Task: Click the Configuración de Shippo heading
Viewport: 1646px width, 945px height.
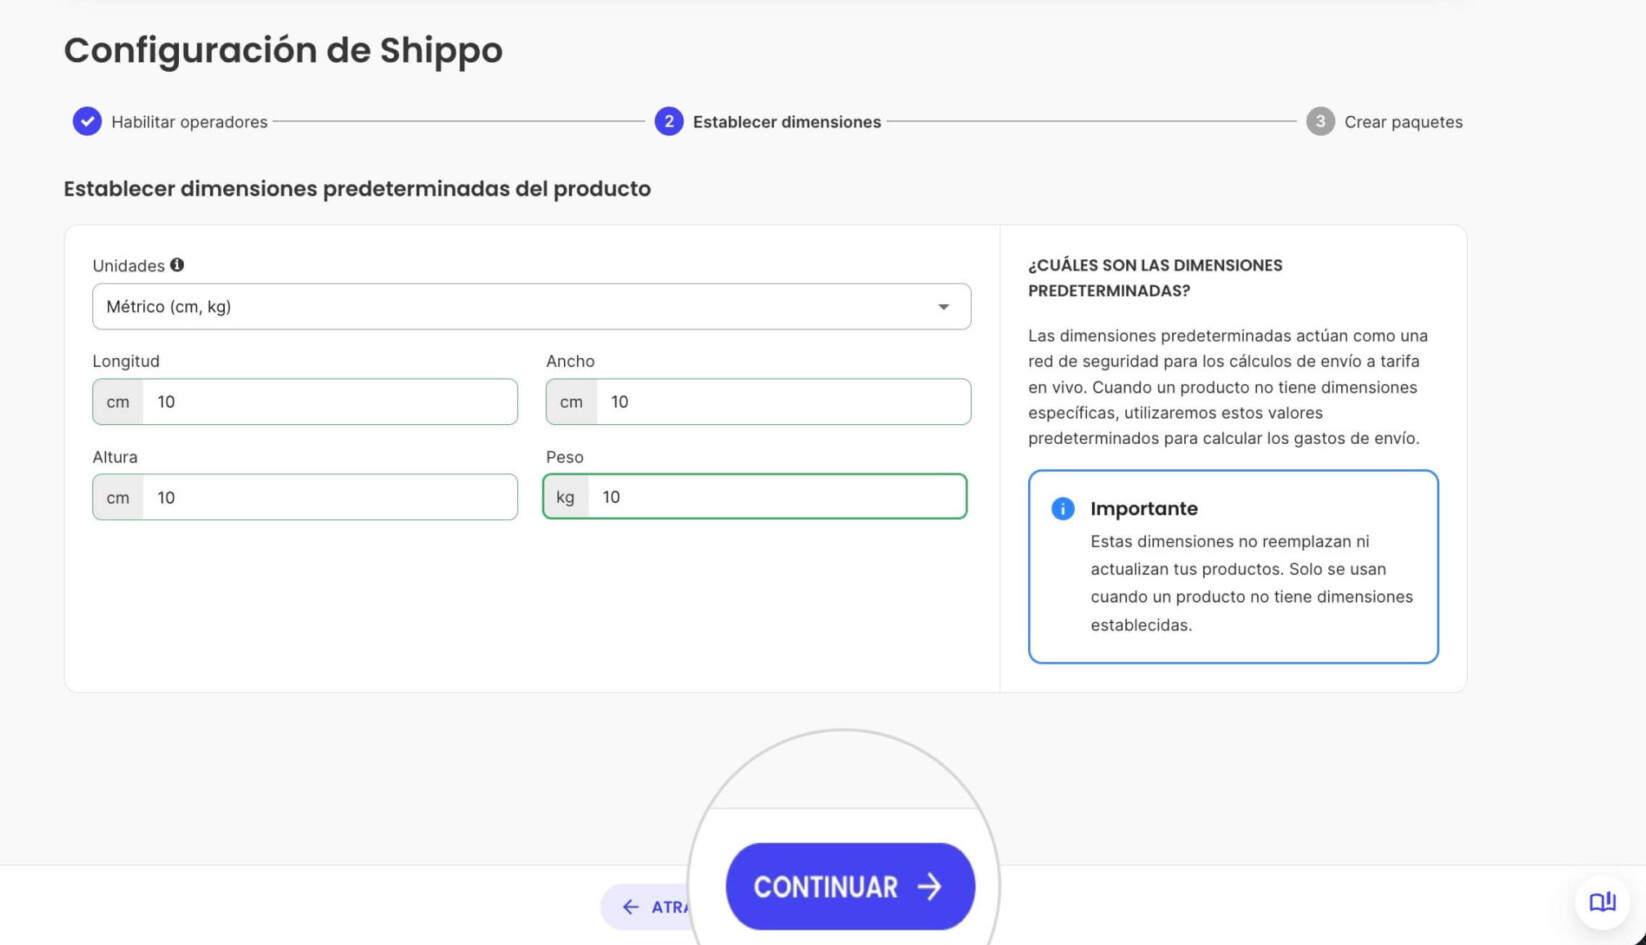Action: click(x=283, y=50)
